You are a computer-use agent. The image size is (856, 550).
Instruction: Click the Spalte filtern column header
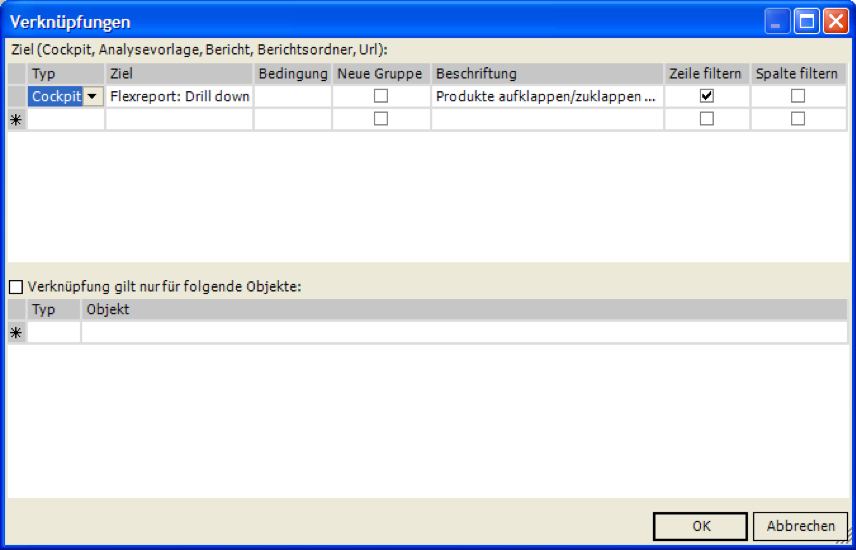pyautogui.click(x=798, y=74)
